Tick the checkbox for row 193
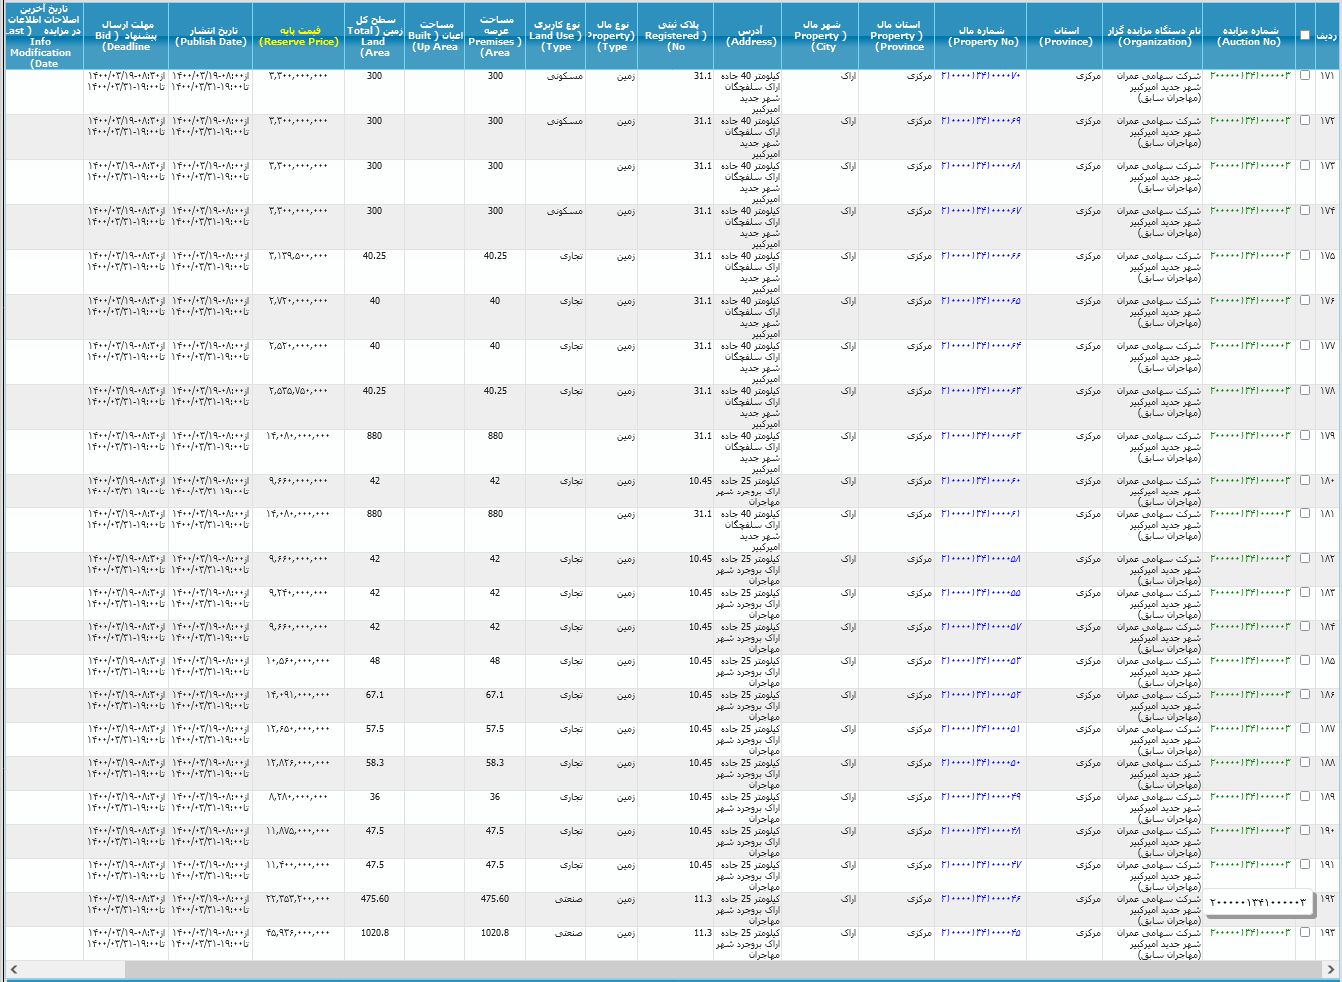Image resolution: width=1342 pixels, height=982 pixels. click(1304, 933)
